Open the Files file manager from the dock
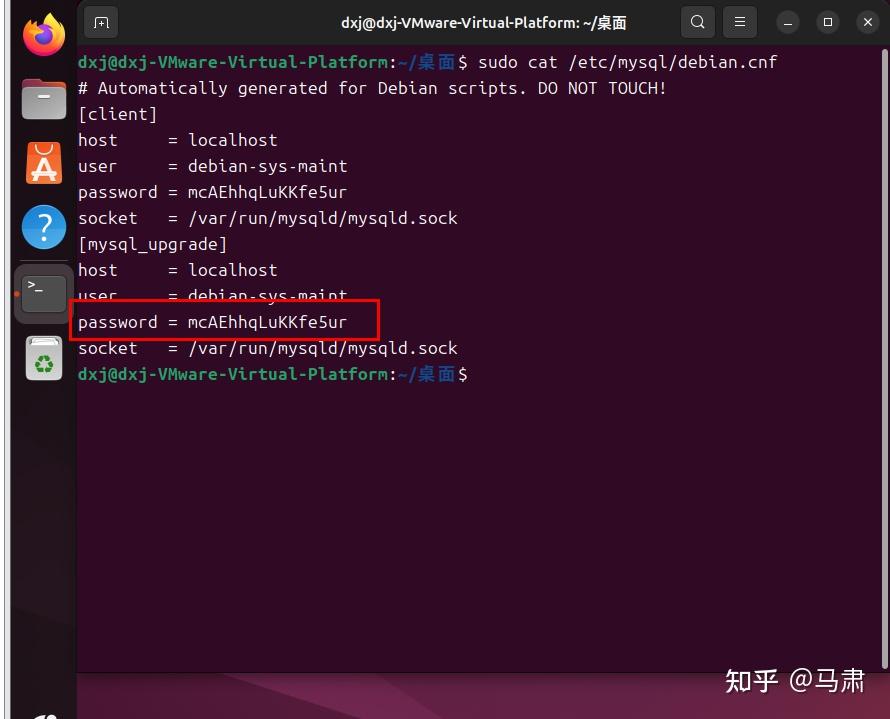This screenshot has width=890, height=719. tap(42, 99)
